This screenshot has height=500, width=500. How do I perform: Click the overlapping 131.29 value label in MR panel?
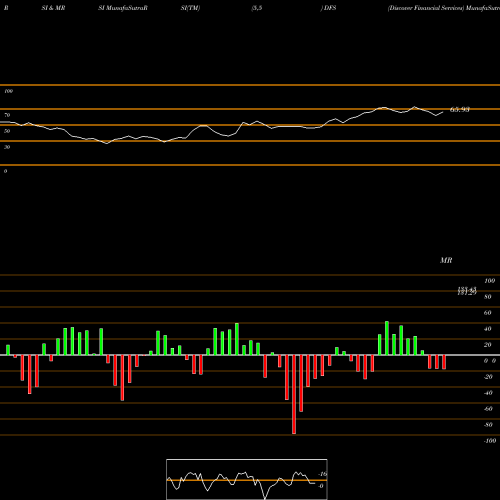click(467, 292)
